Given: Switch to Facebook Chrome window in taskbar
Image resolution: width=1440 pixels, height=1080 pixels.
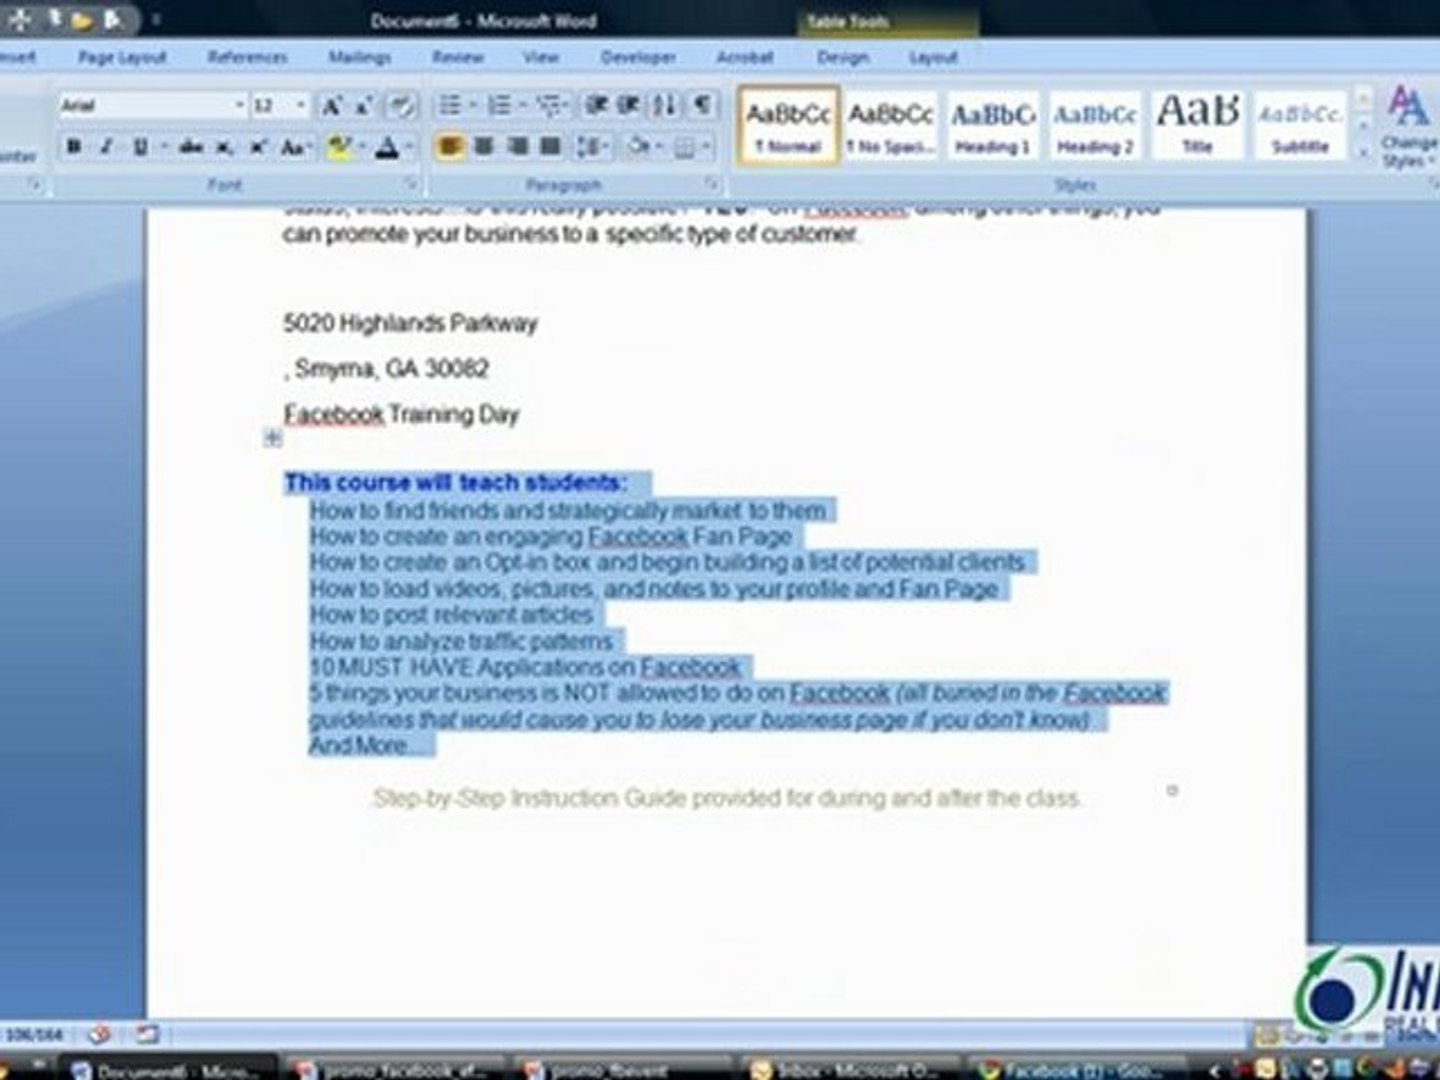Looking at the screenshot, I should 1078,1070.
